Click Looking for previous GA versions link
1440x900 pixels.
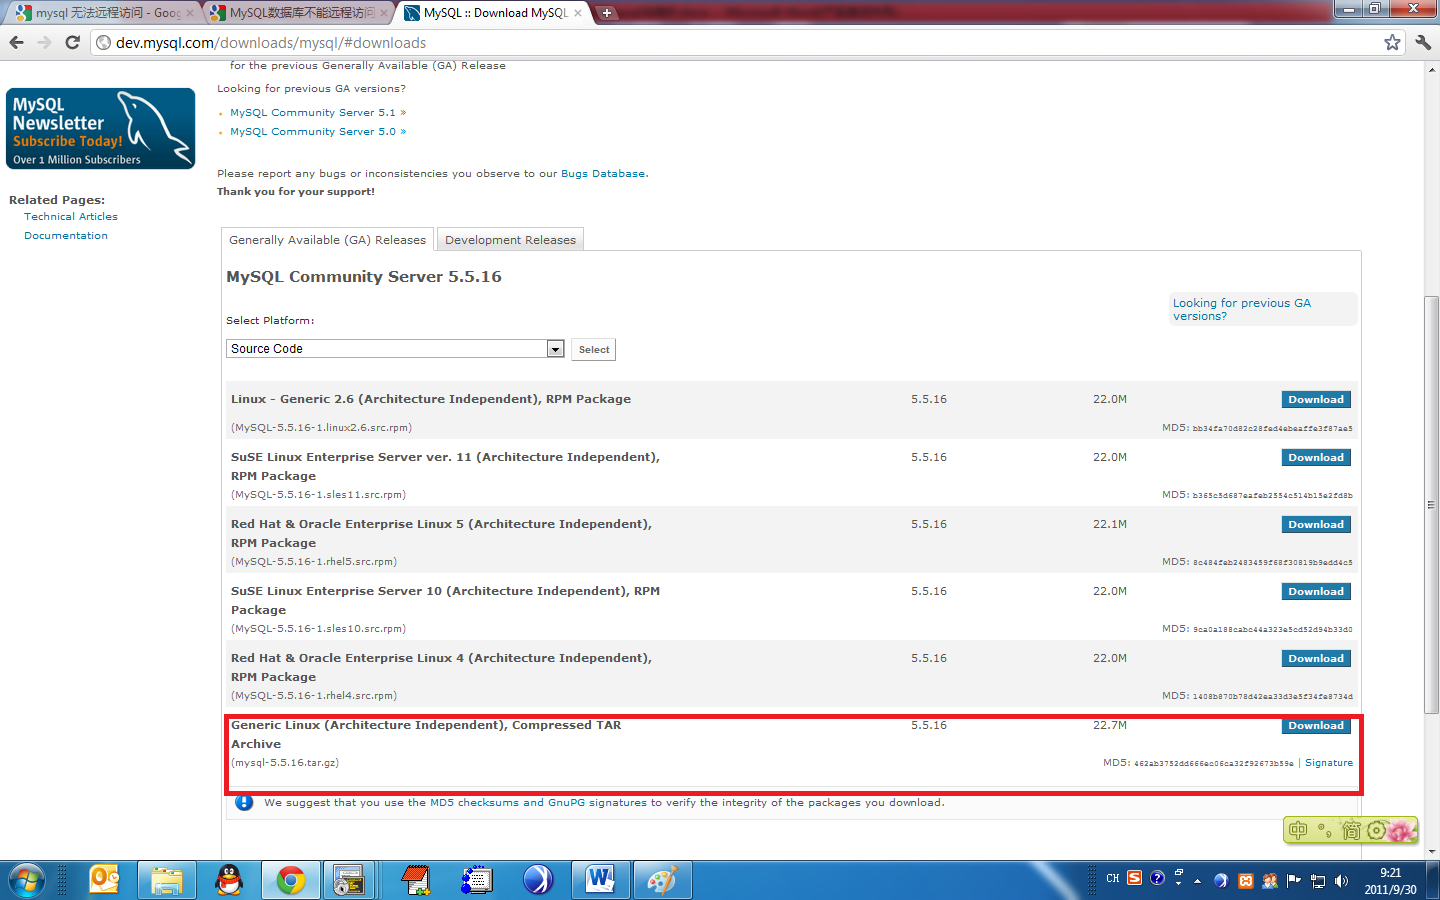click(x=1241, y=309)
